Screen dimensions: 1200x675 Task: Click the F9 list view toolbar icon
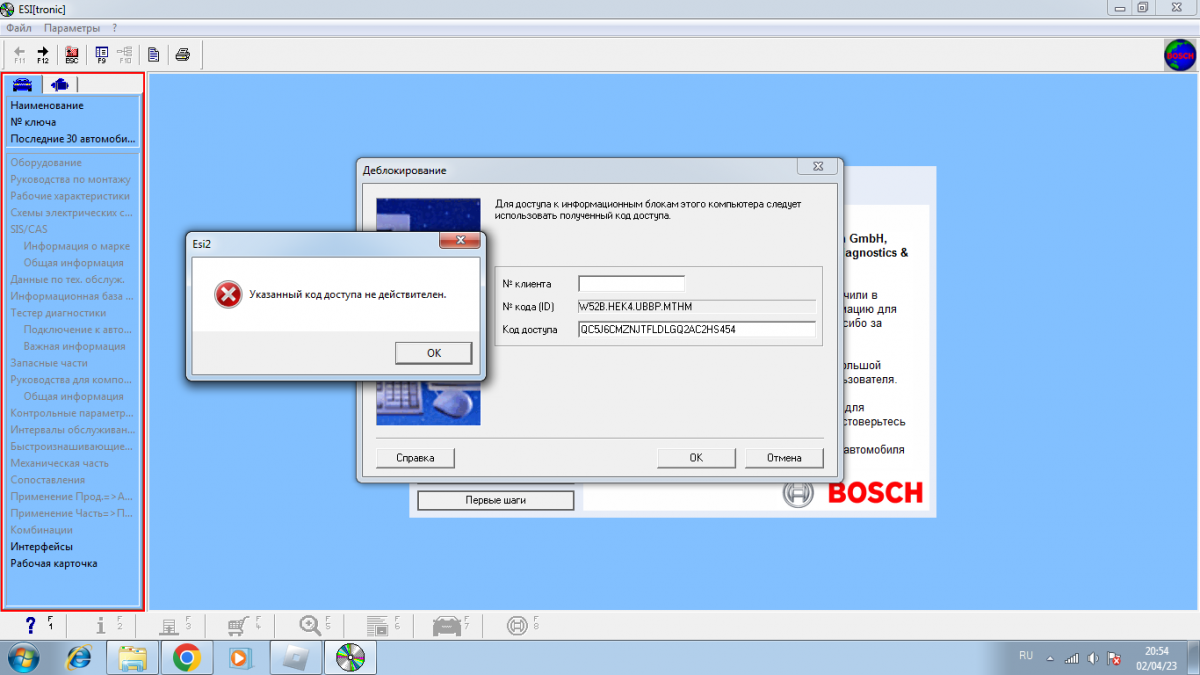click(x=102, y=54)
